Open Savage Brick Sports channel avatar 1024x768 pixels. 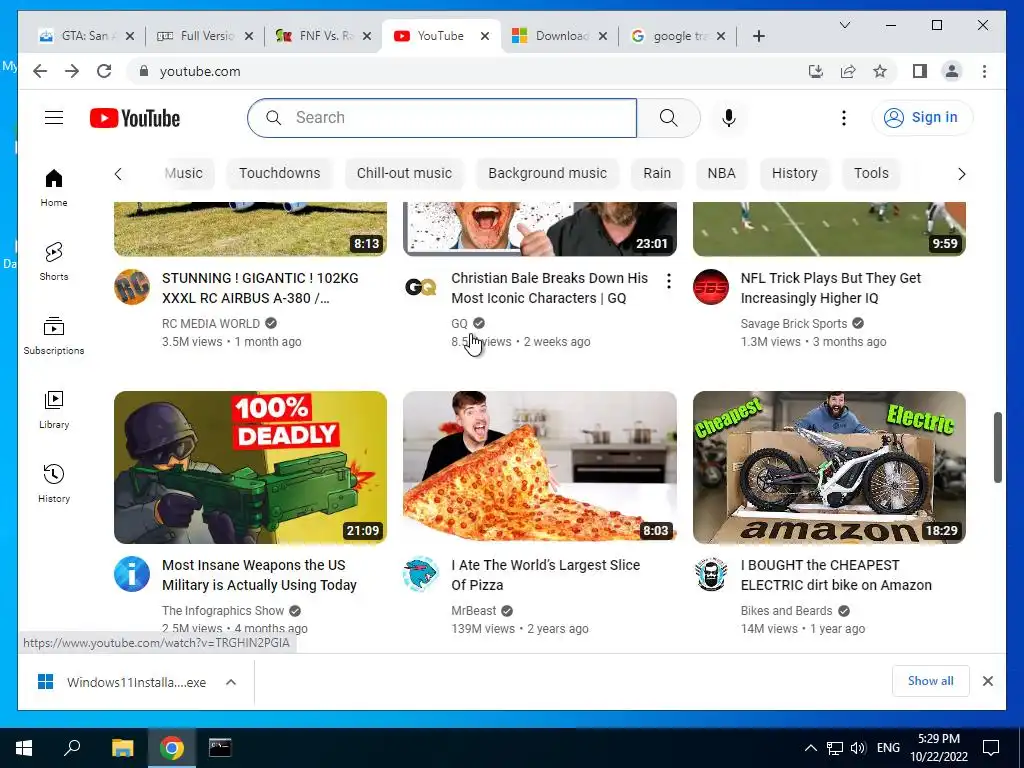(711, 287)
